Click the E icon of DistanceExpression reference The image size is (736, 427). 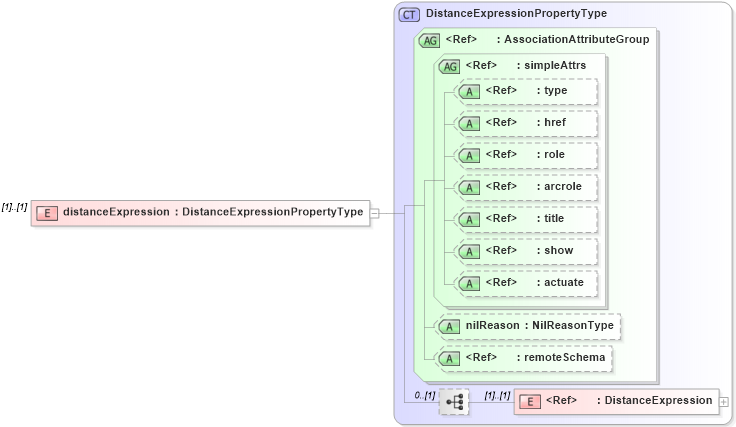point(529,402)
